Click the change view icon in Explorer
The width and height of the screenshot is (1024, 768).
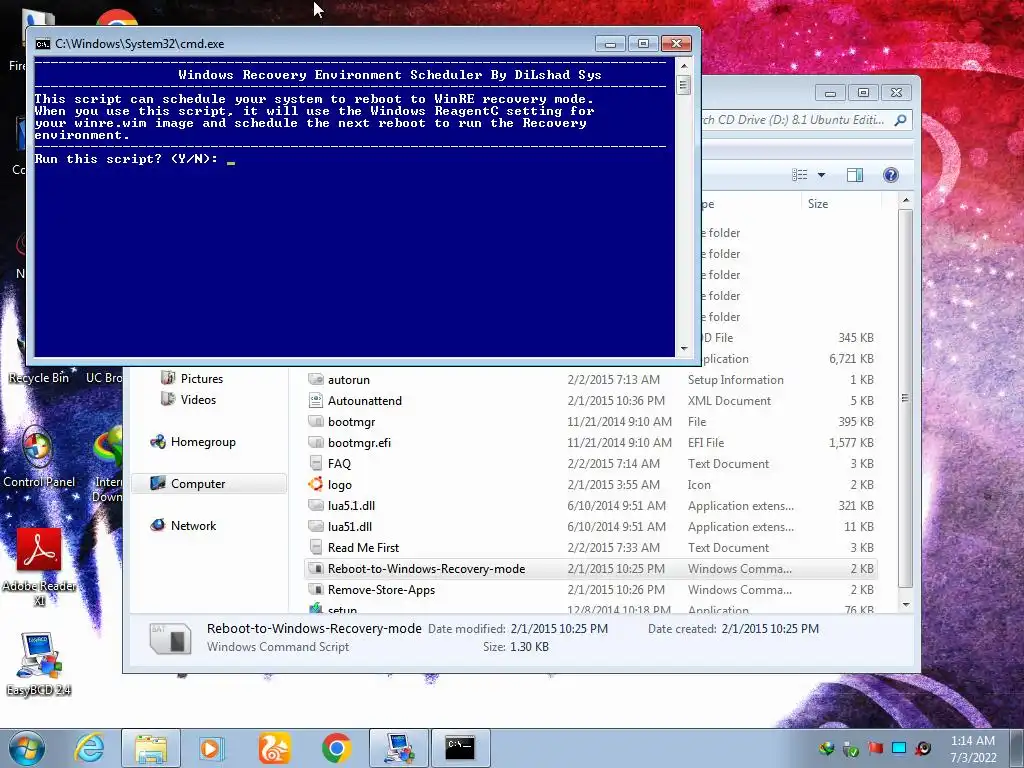tap(800, 175)
